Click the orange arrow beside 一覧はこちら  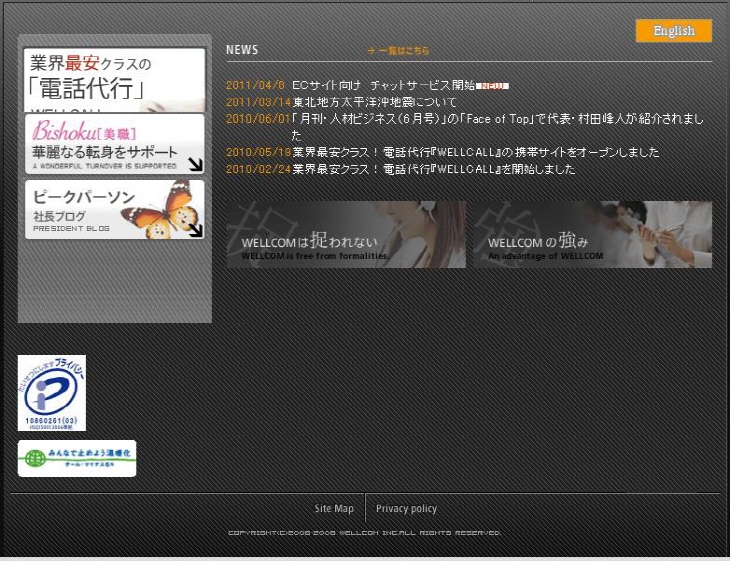click(371, 50)
